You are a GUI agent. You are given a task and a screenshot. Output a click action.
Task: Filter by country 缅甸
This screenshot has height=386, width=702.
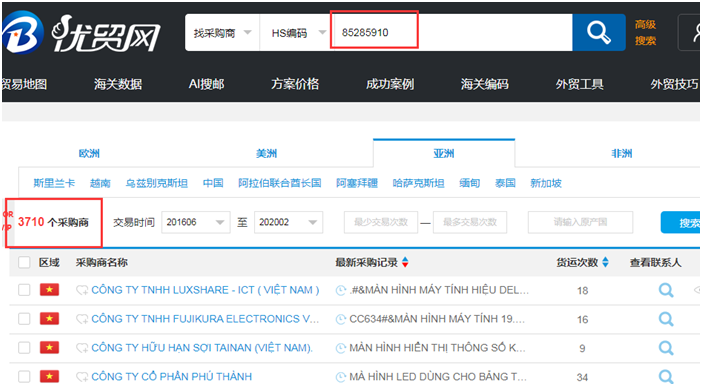point(470,183)
